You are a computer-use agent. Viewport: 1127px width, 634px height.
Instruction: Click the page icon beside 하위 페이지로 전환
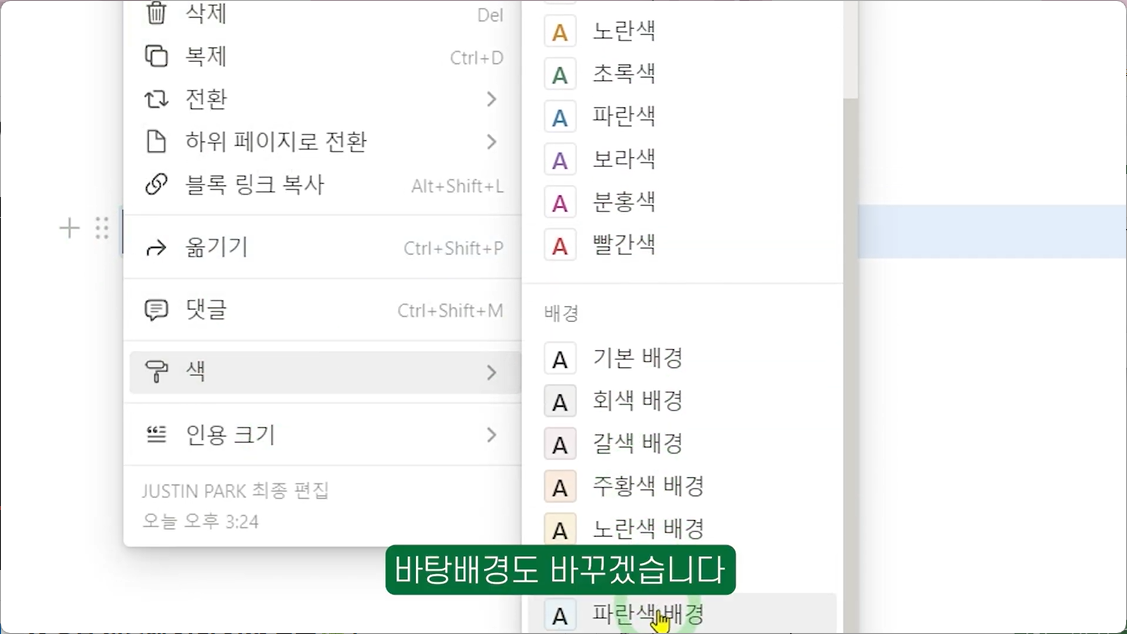(156, 142)
